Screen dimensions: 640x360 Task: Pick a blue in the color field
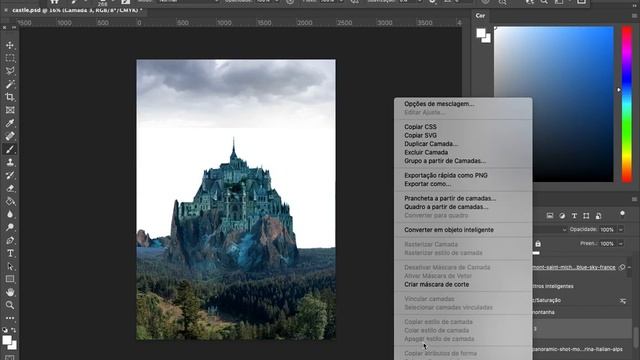coord(553,104)
